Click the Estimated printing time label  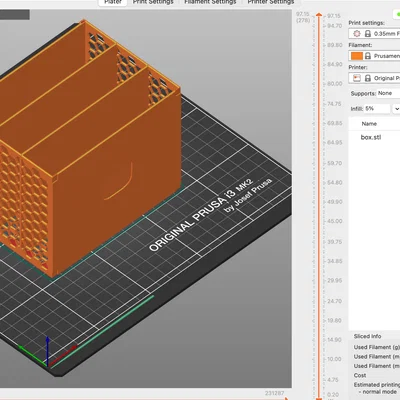tap(377, 385)
